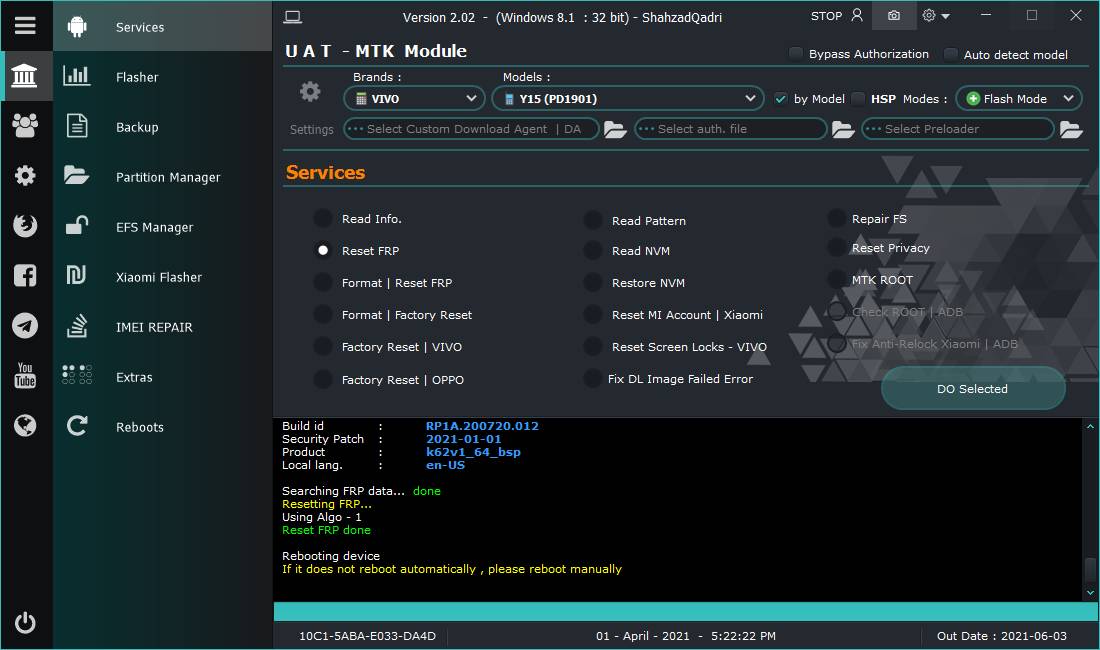Click the EFS Manager padlock icon
The width and height of the screenshot is (1100, 650).
[76, 225]
